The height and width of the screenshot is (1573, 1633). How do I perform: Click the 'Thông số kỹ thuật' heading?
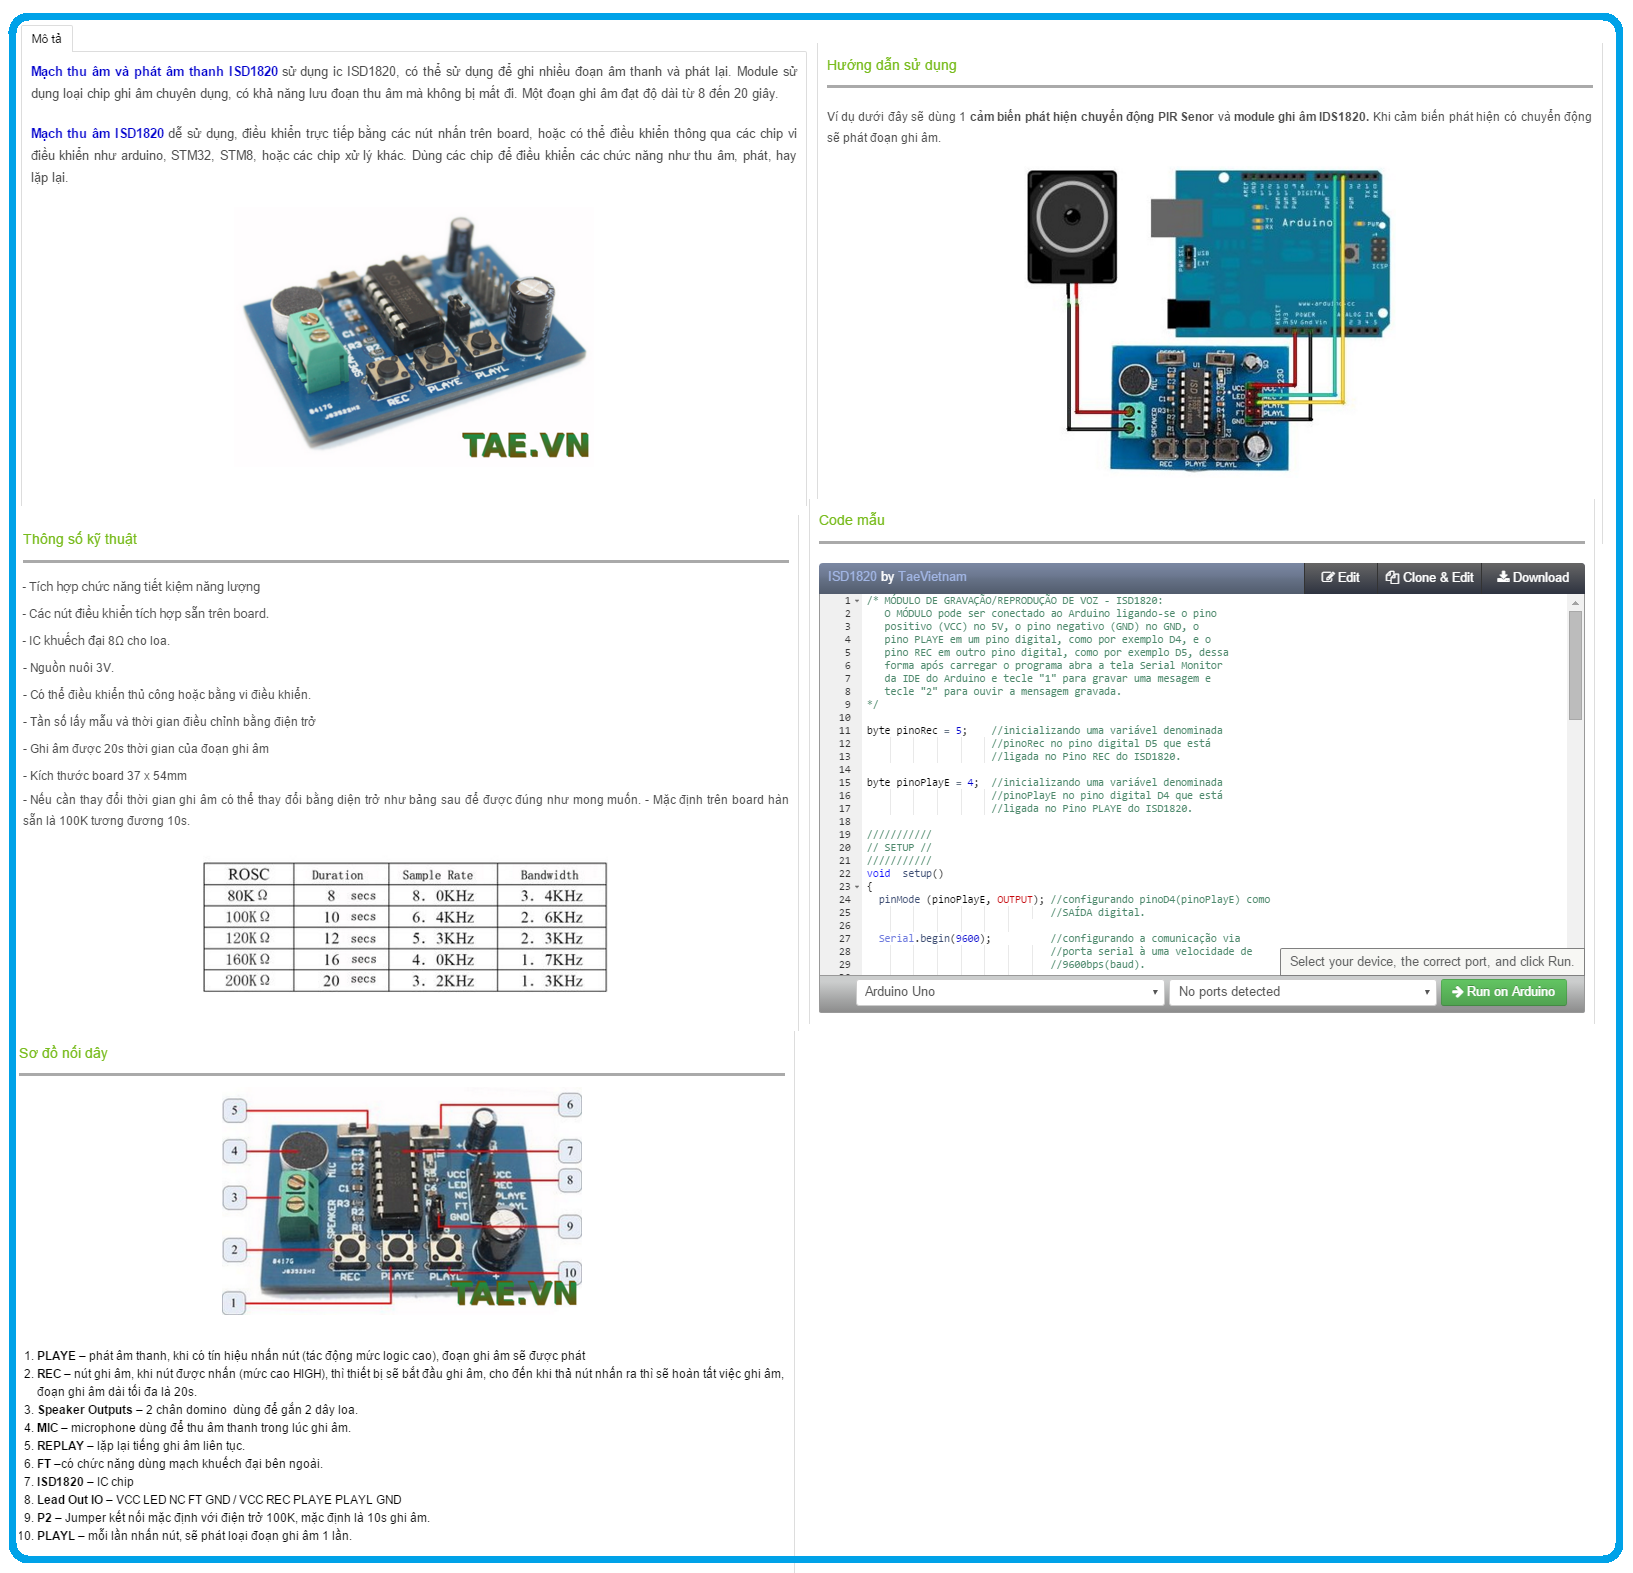coord(80,539)
